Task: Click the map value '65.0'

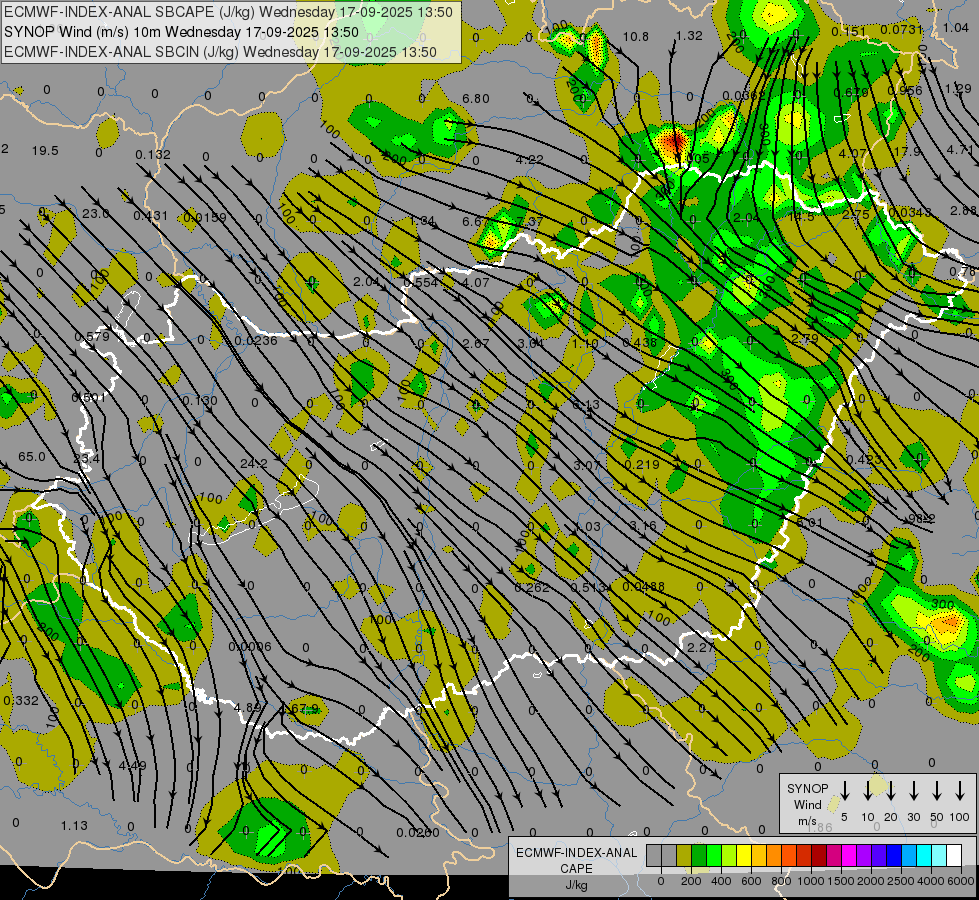Action: 32,457
